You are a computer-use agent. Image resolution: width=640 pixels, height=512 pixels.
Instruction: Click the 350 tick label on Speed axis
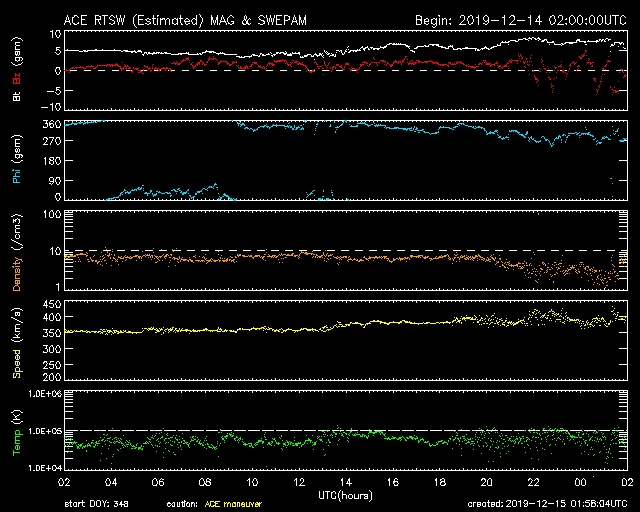52,333
